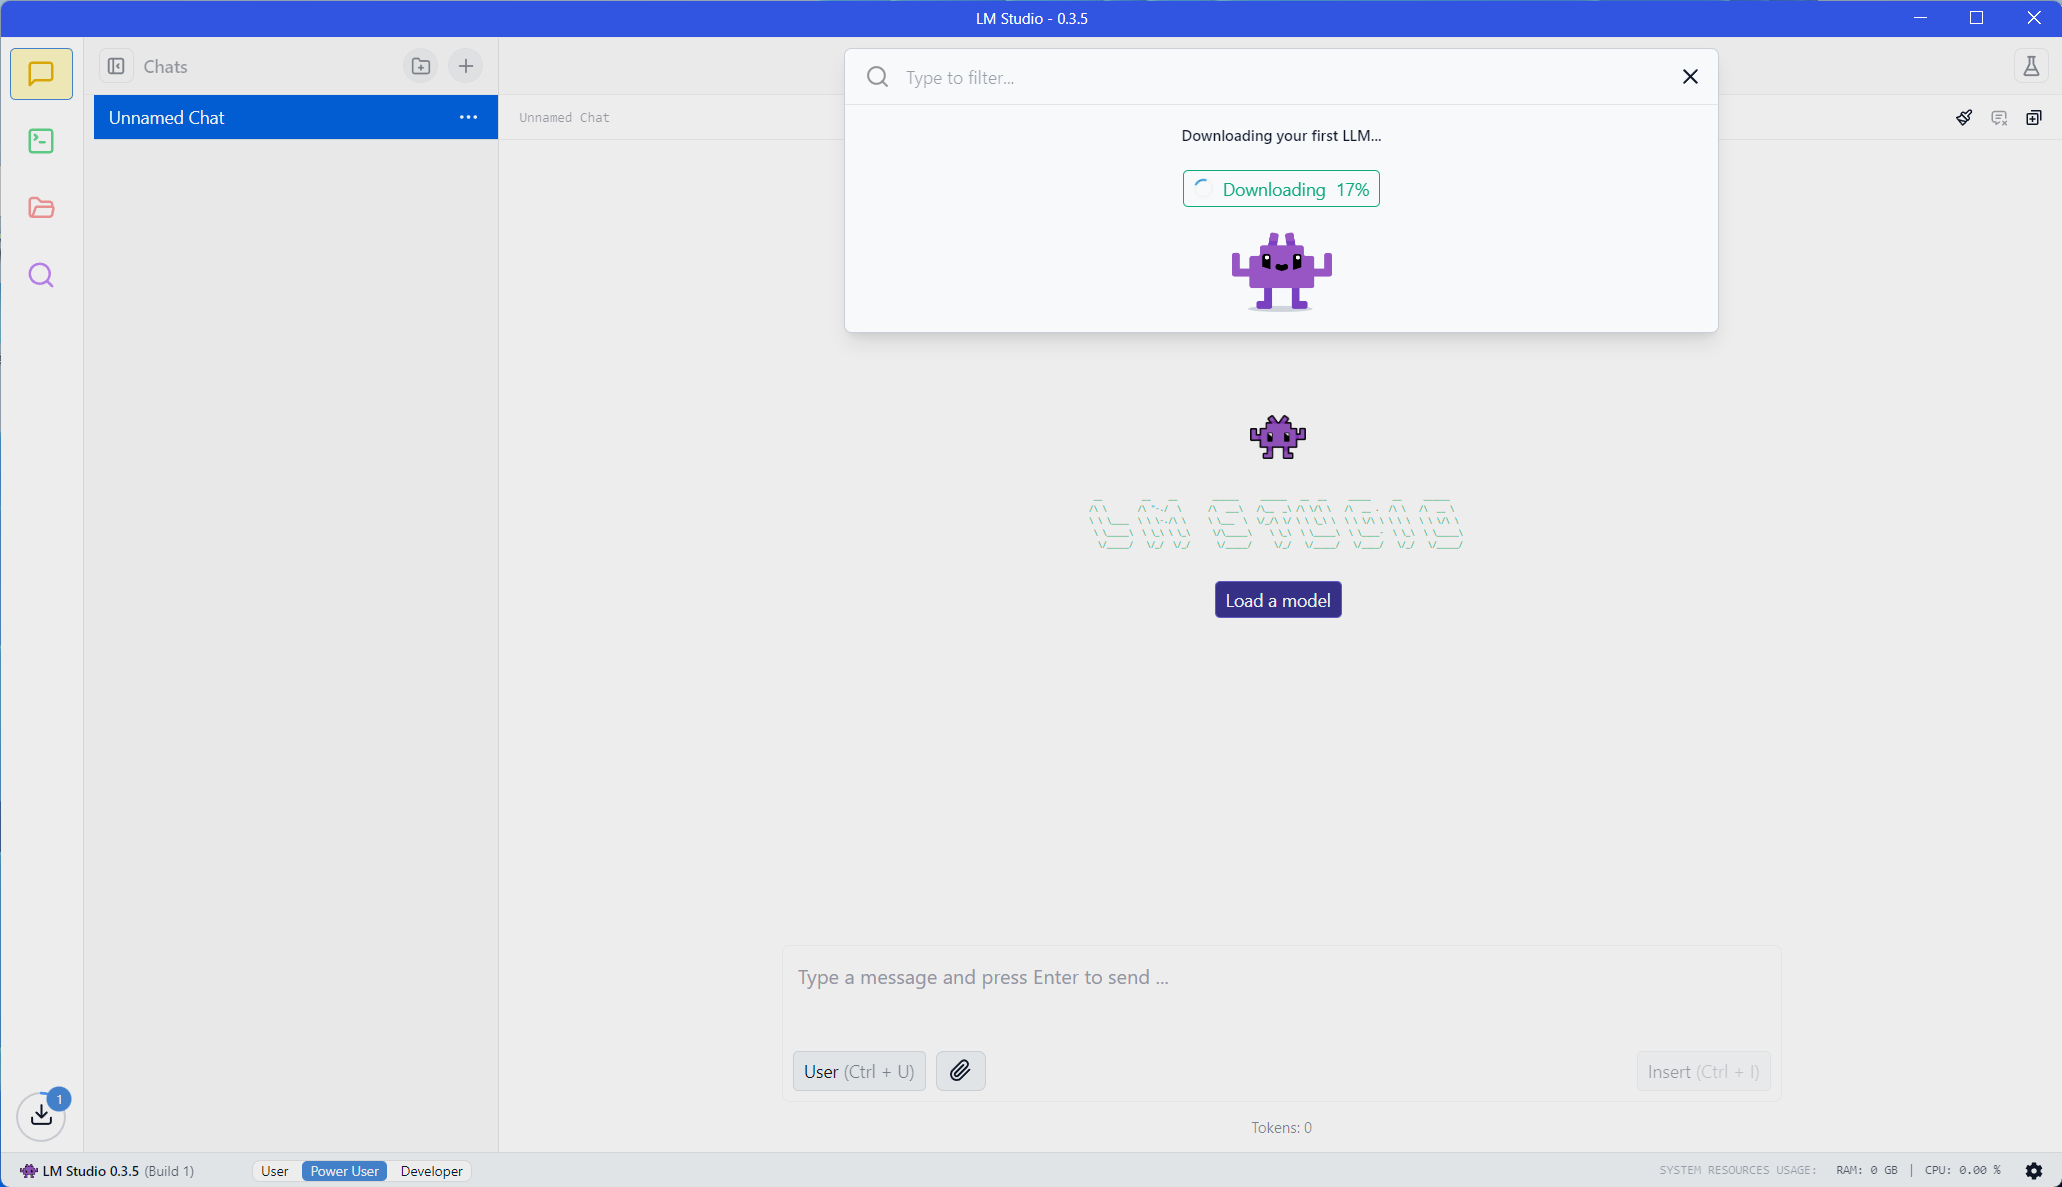Click the Insert (Ctrl + I) button
Image resolution: width=2062 pixels, height=1187 pixels.
(1703, 1071)
